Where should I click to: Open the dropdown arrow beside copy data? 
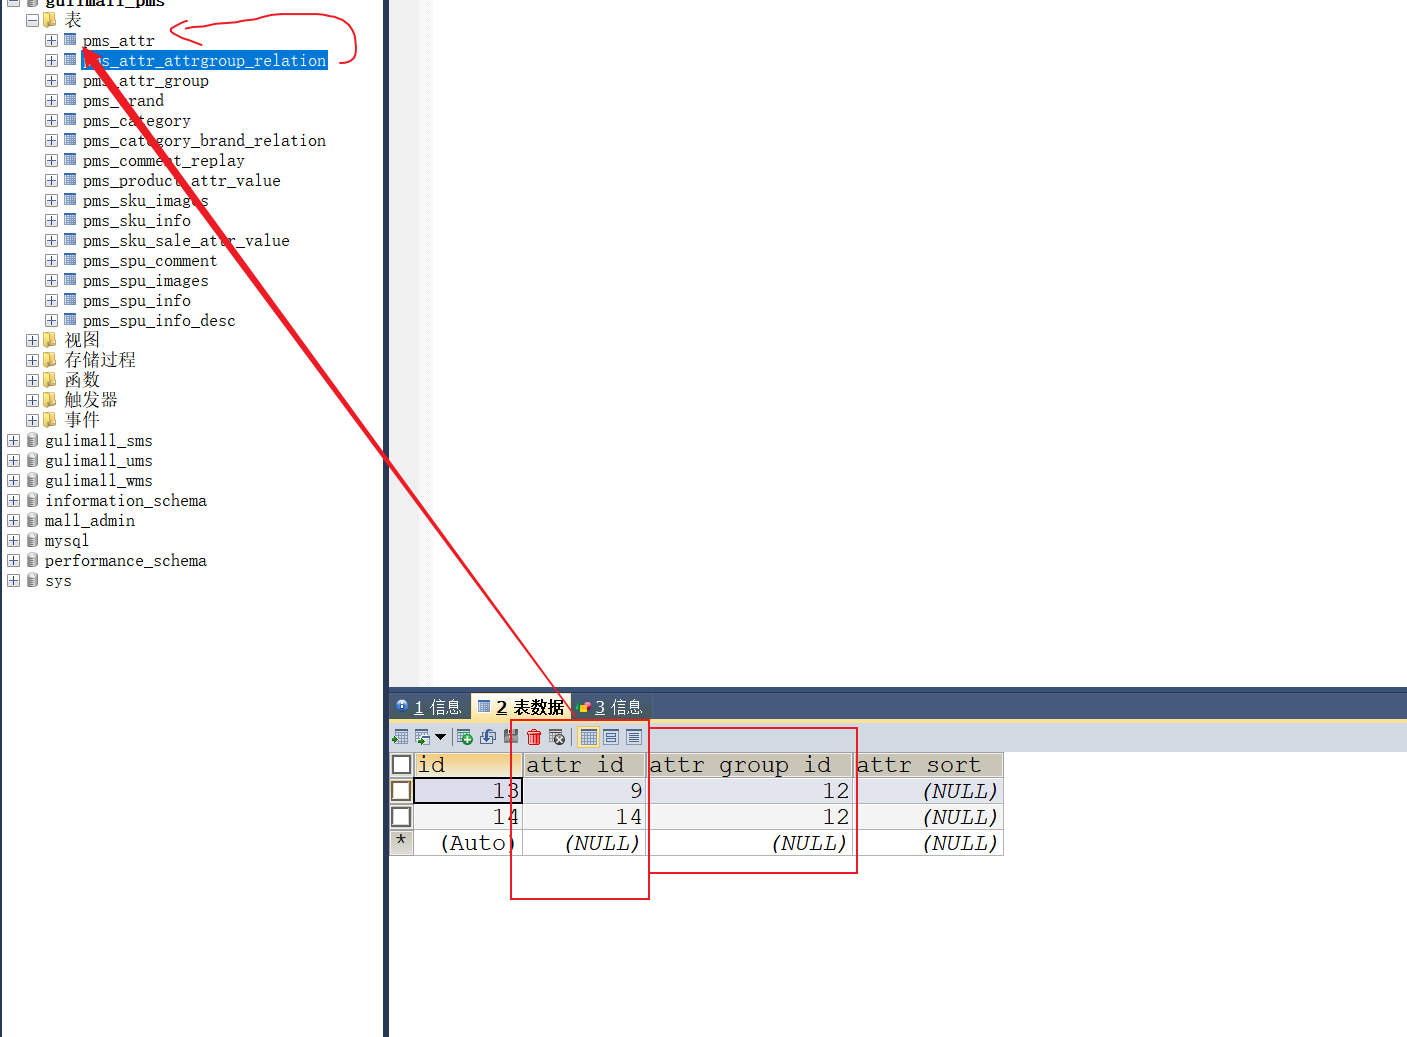click(440, 737)
